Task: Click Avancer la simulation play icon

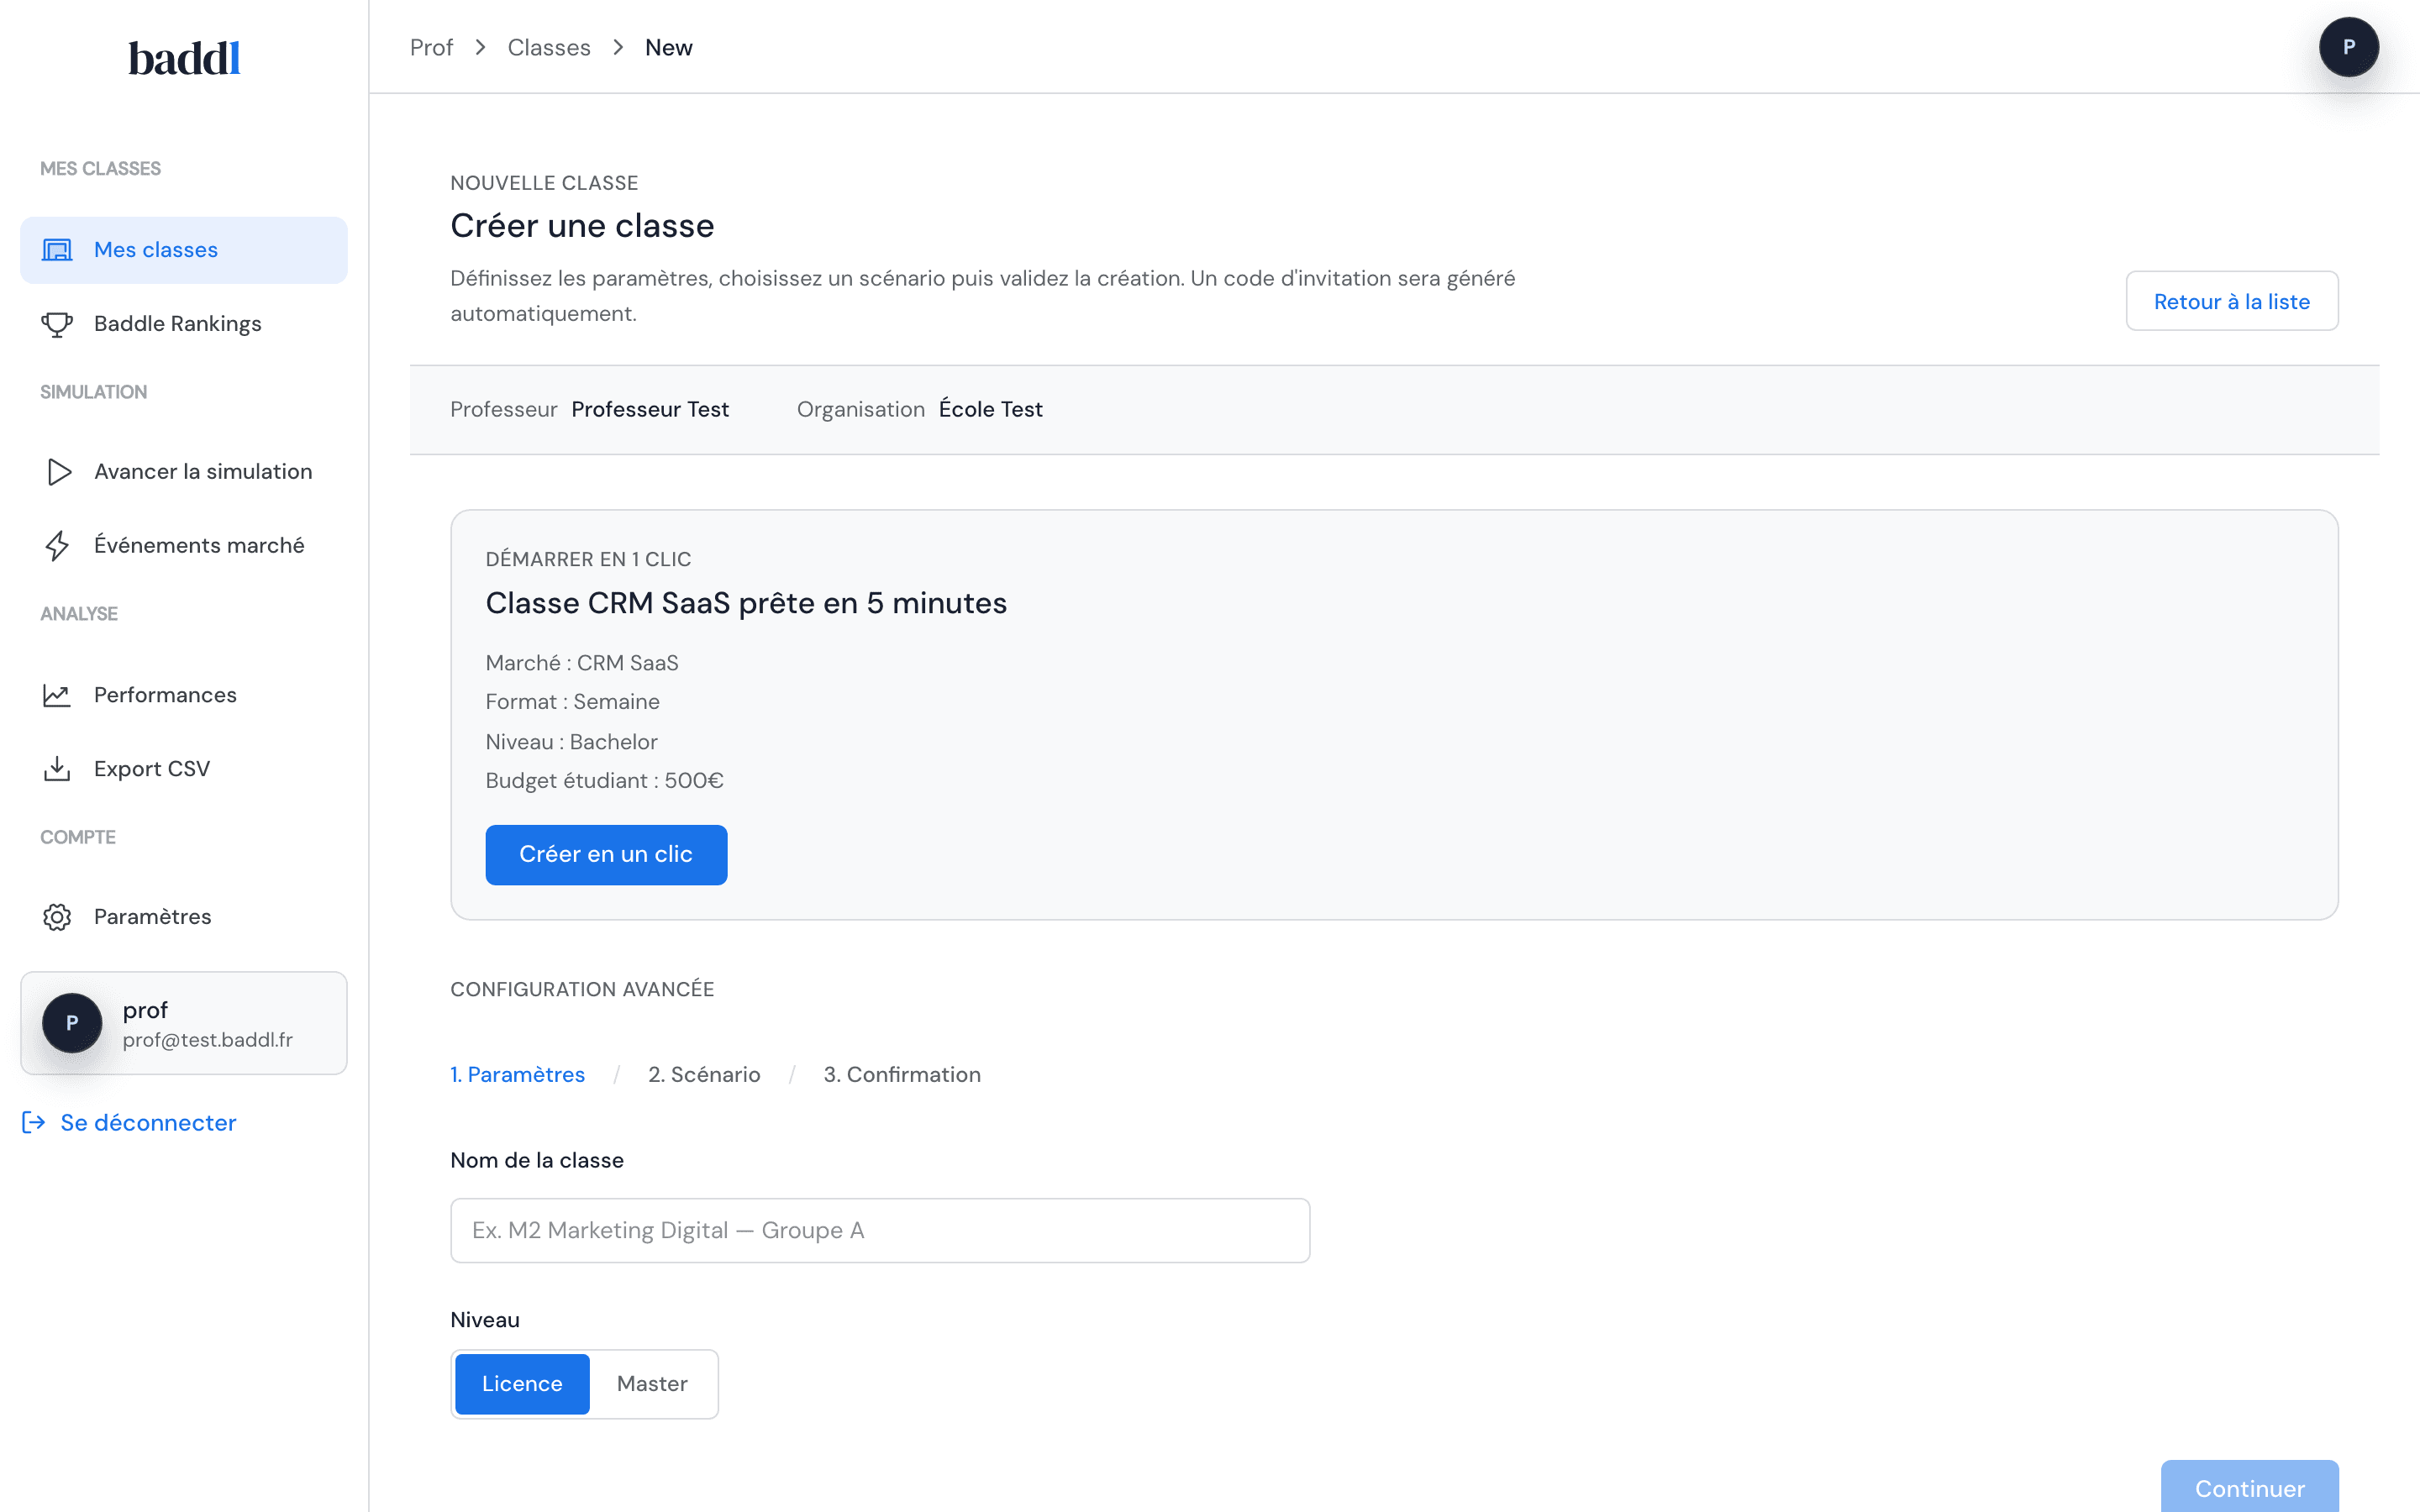Action: tap(57, 471)
